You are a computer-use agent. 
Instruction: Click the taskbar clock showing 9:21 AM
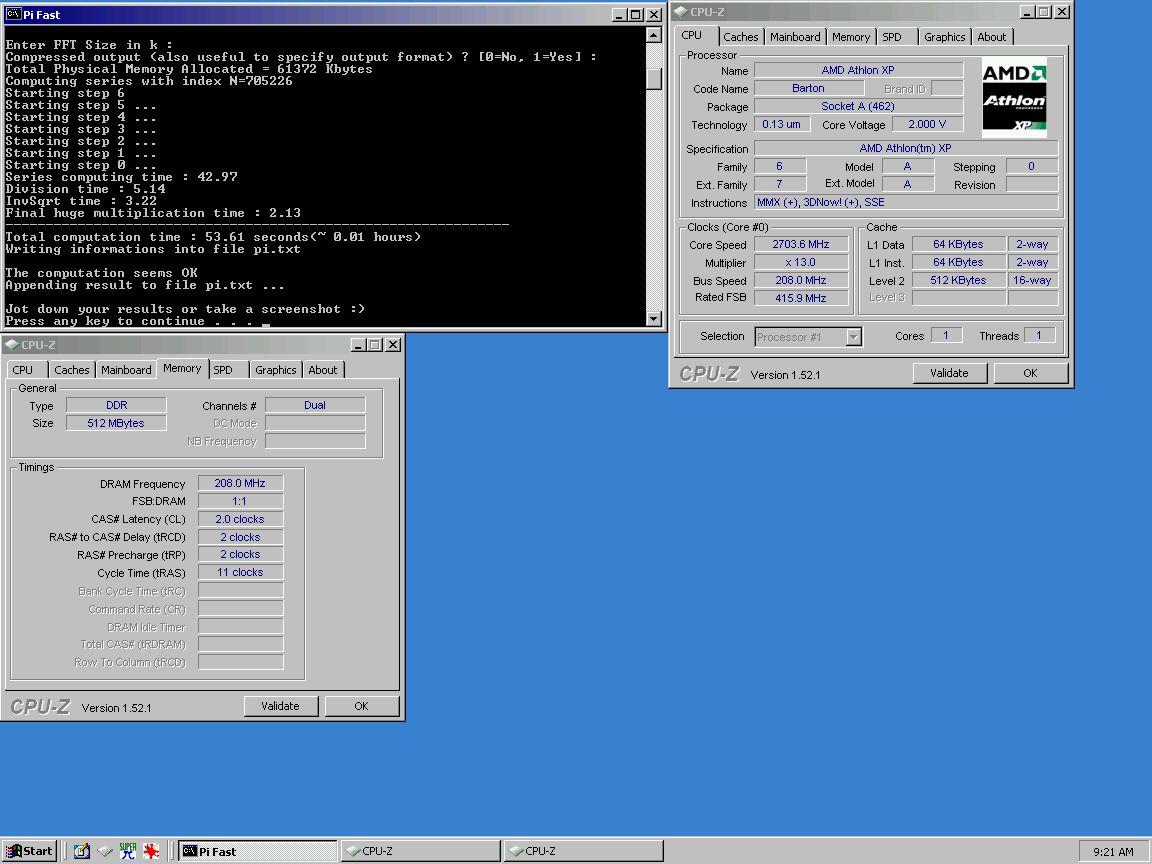tap(1113, 852)
